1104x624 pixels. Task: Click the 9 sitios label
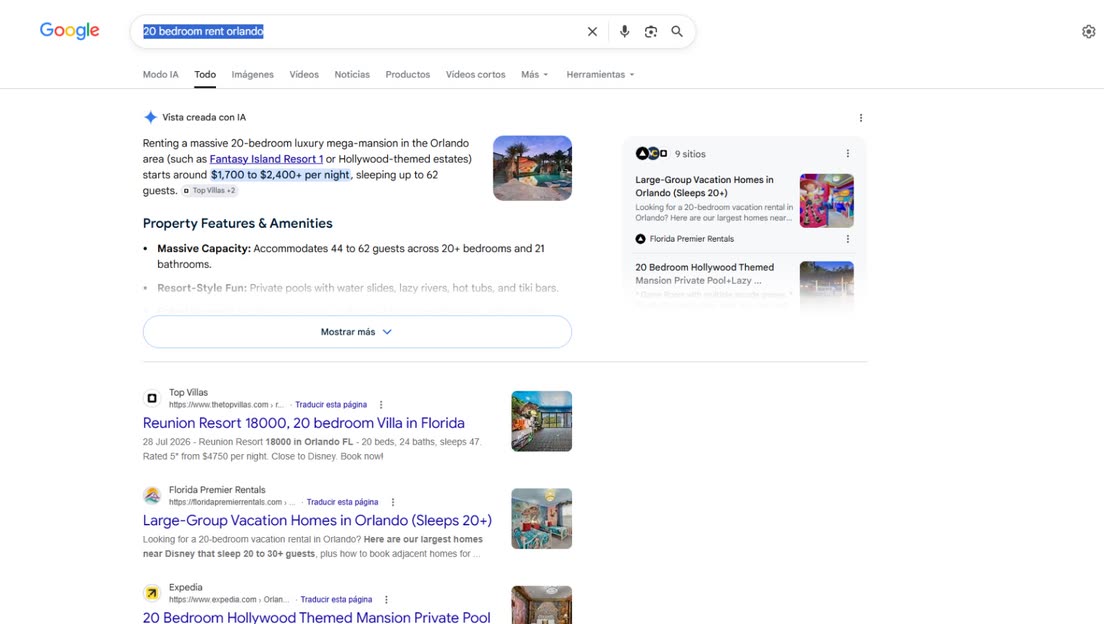690,154
